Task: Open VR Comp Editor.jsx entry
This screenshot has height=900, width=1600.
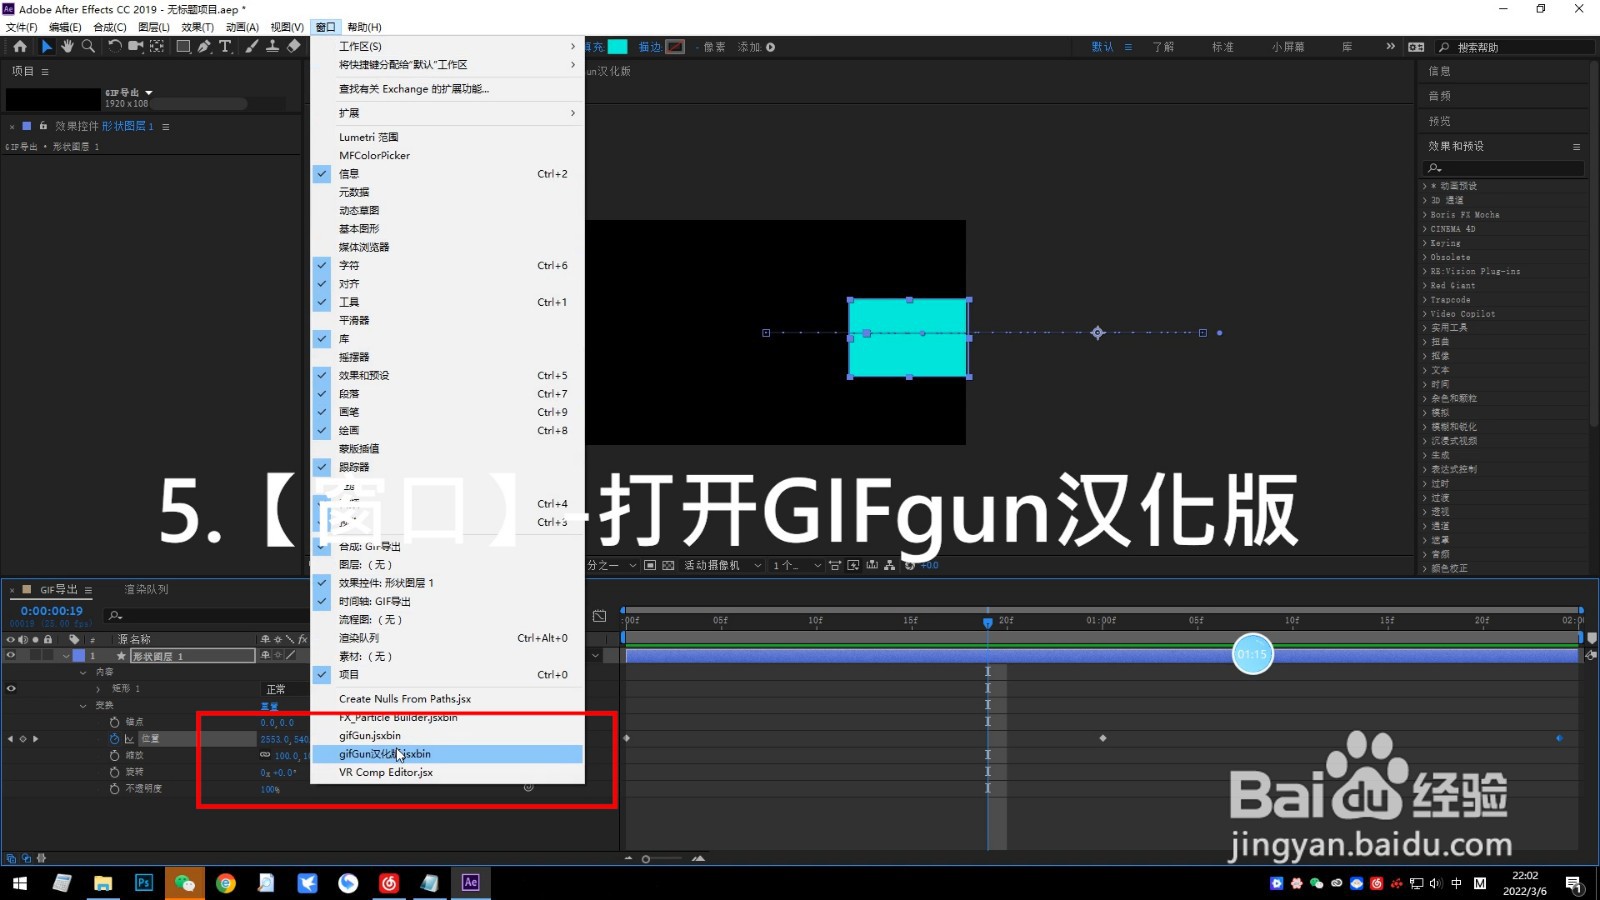Action: click(447, 773)
